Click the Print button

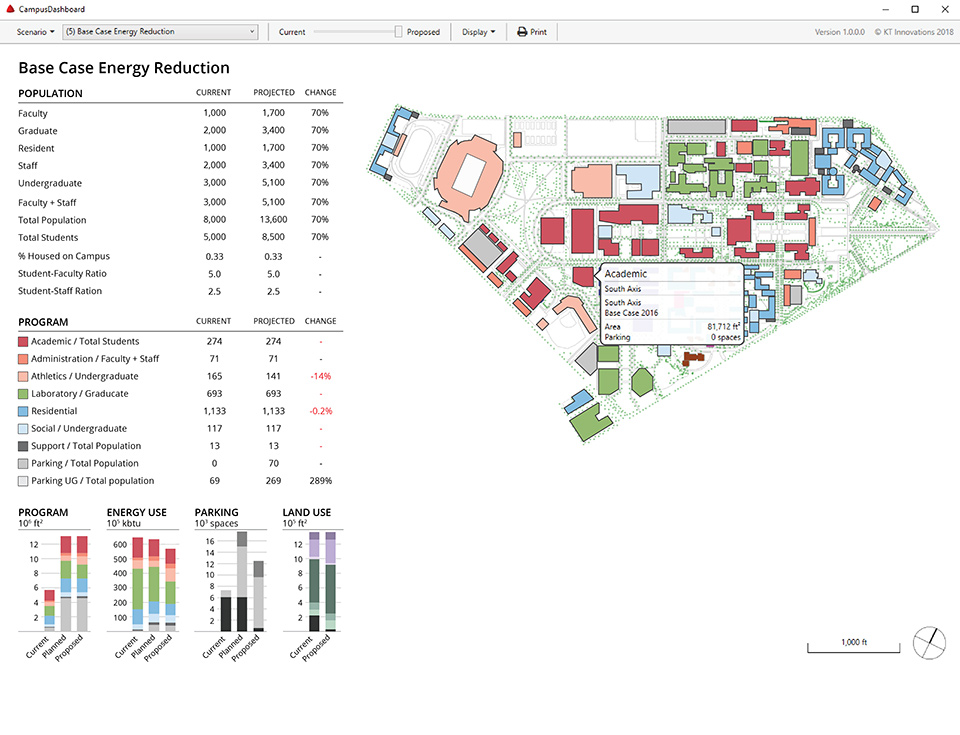531,32
